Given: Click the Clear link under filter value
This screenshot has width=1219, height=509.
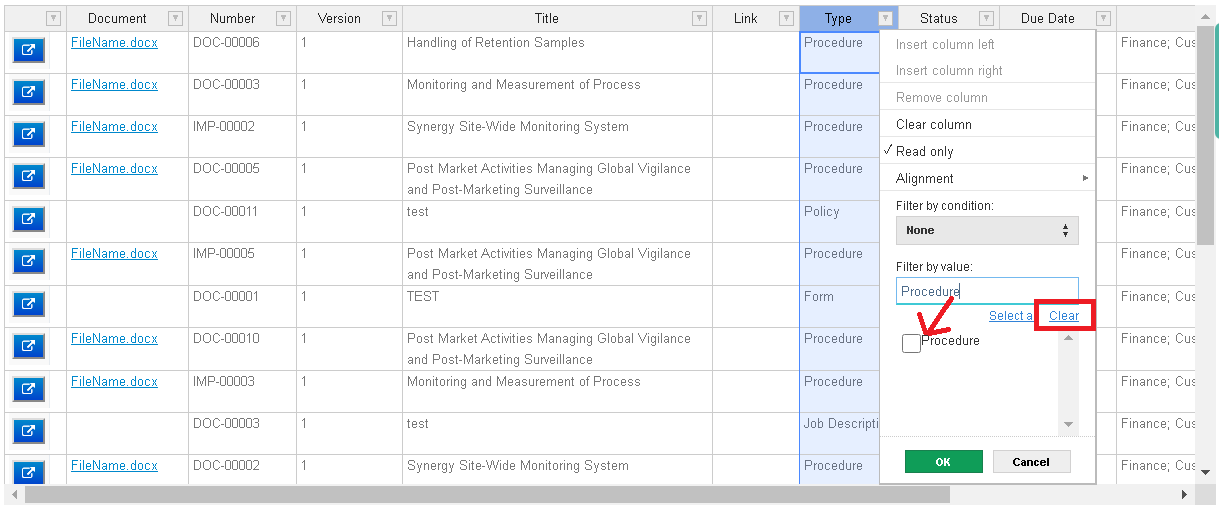Looking at the screenshot, I should point(1064,315).
